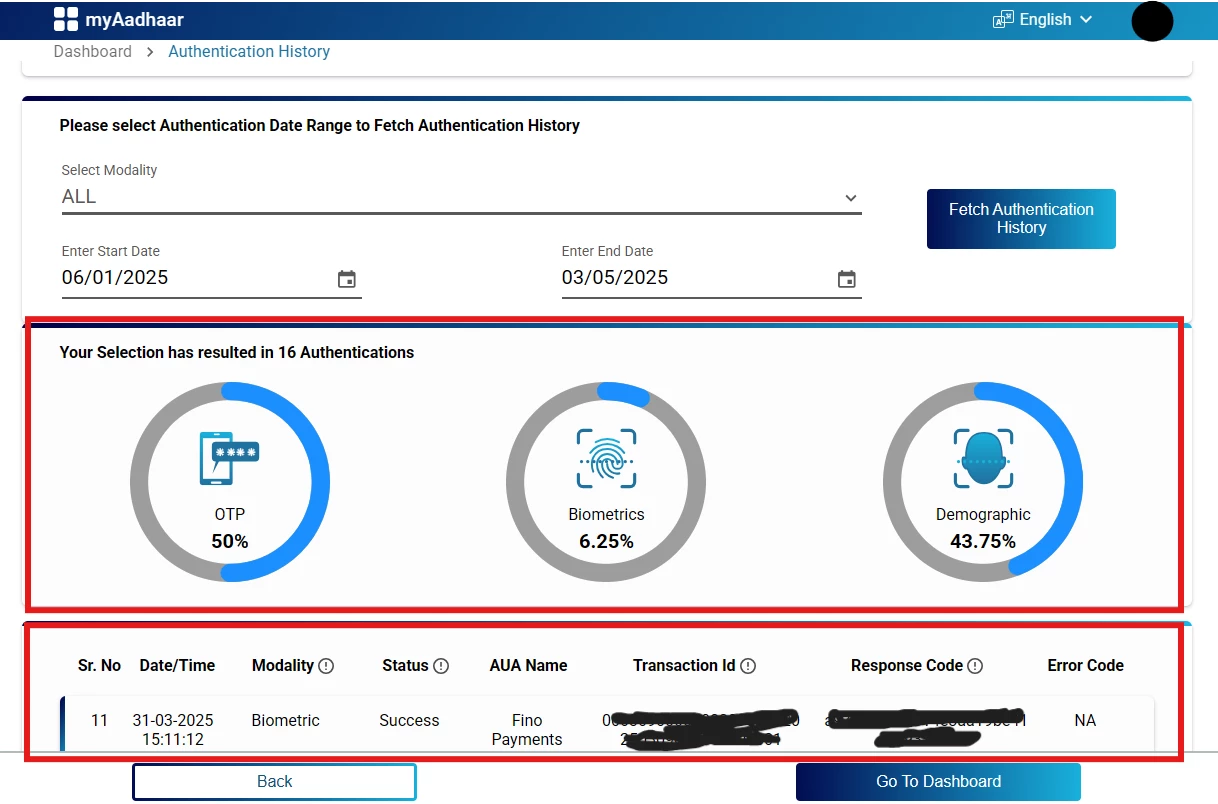Focus the Start Date field showing 06/01/2025
The height and width of the screenshot is (804, 1218).
pyautogui.click(x=211, y=278)
